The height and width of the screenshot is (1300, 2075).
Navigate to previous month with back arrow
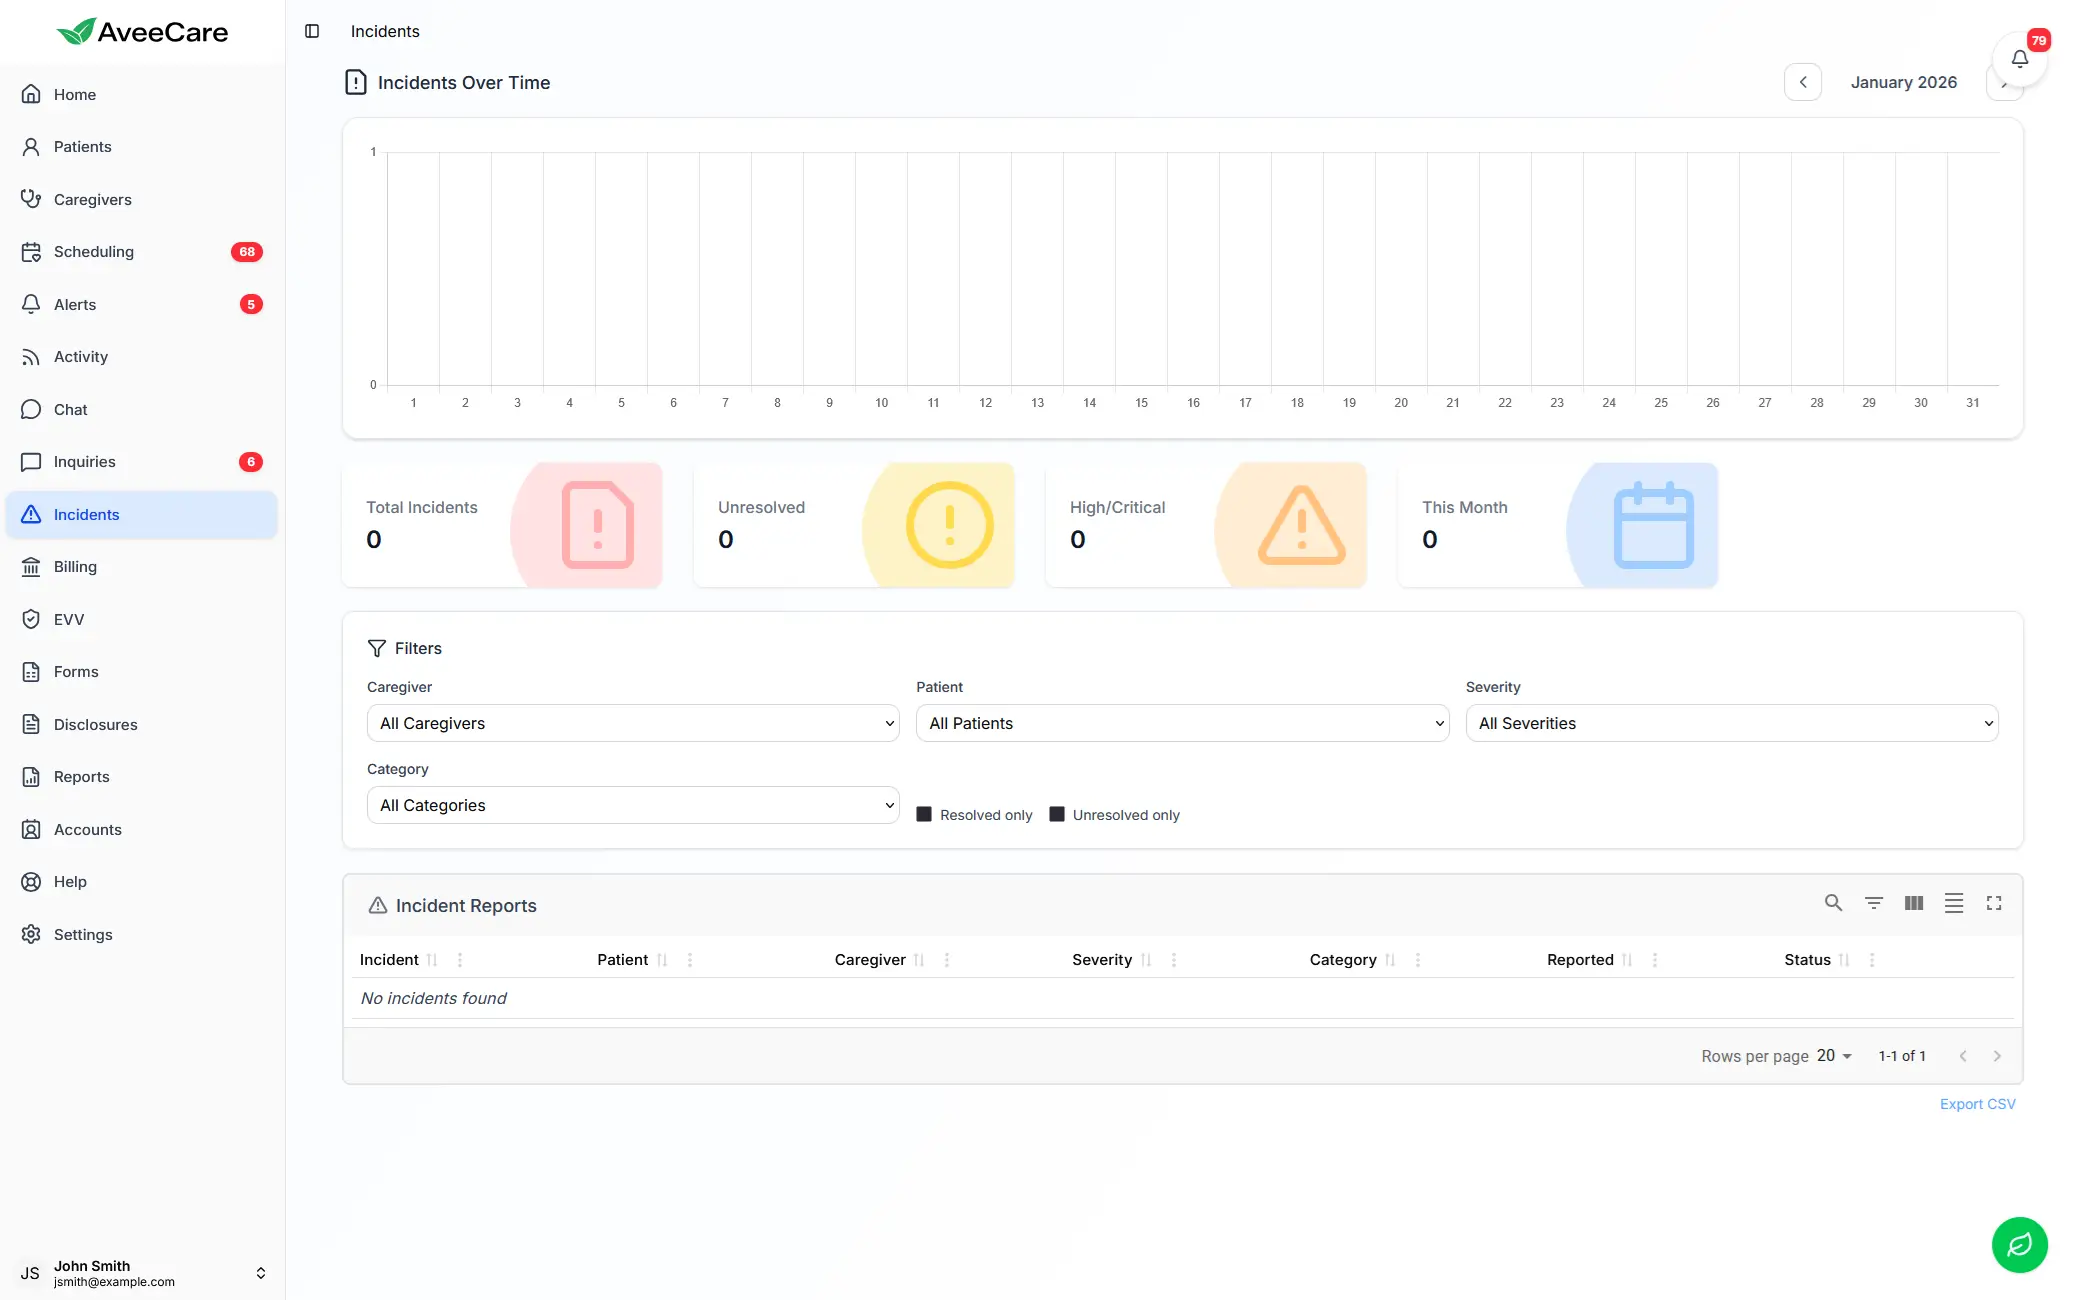point(1803,82)
